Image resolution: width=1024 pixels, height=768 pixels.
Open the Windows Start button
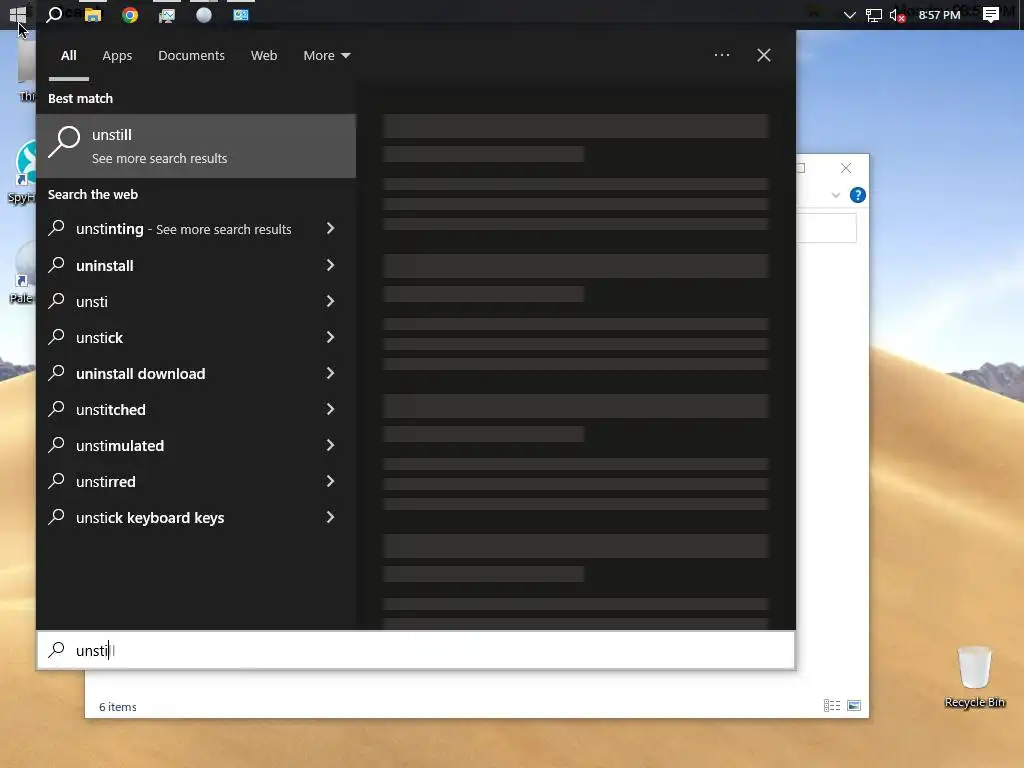pyautogui.click(x=18, y=14)
